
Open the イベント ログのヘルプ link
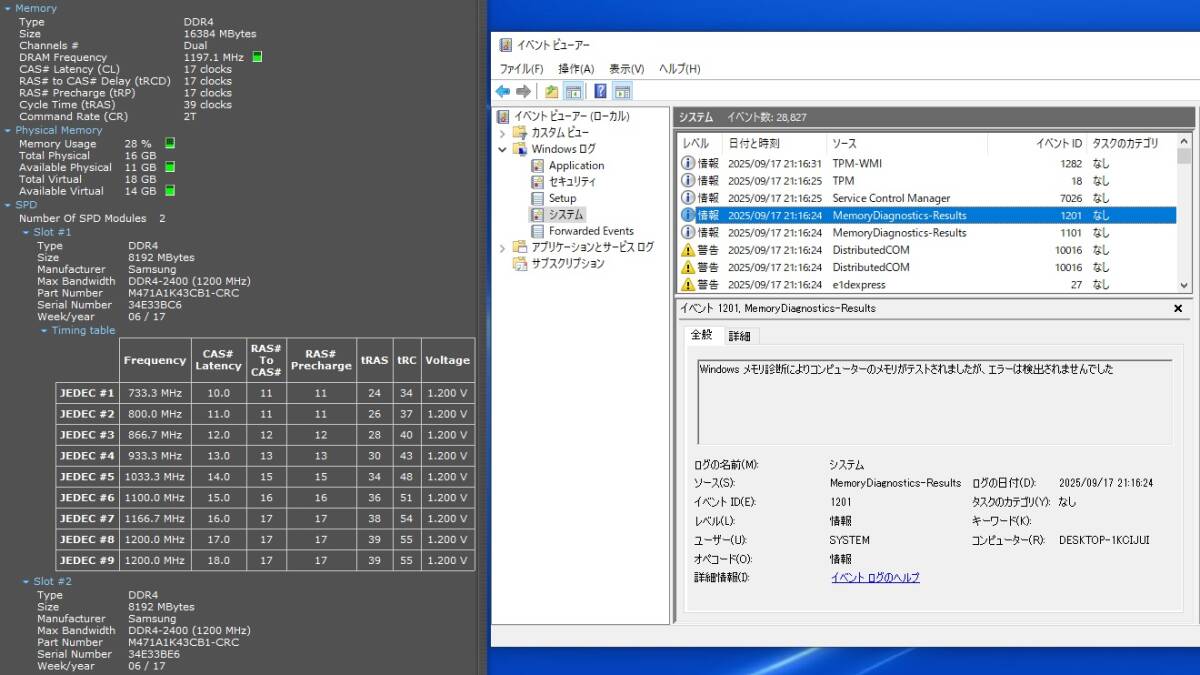click(875, 578)
